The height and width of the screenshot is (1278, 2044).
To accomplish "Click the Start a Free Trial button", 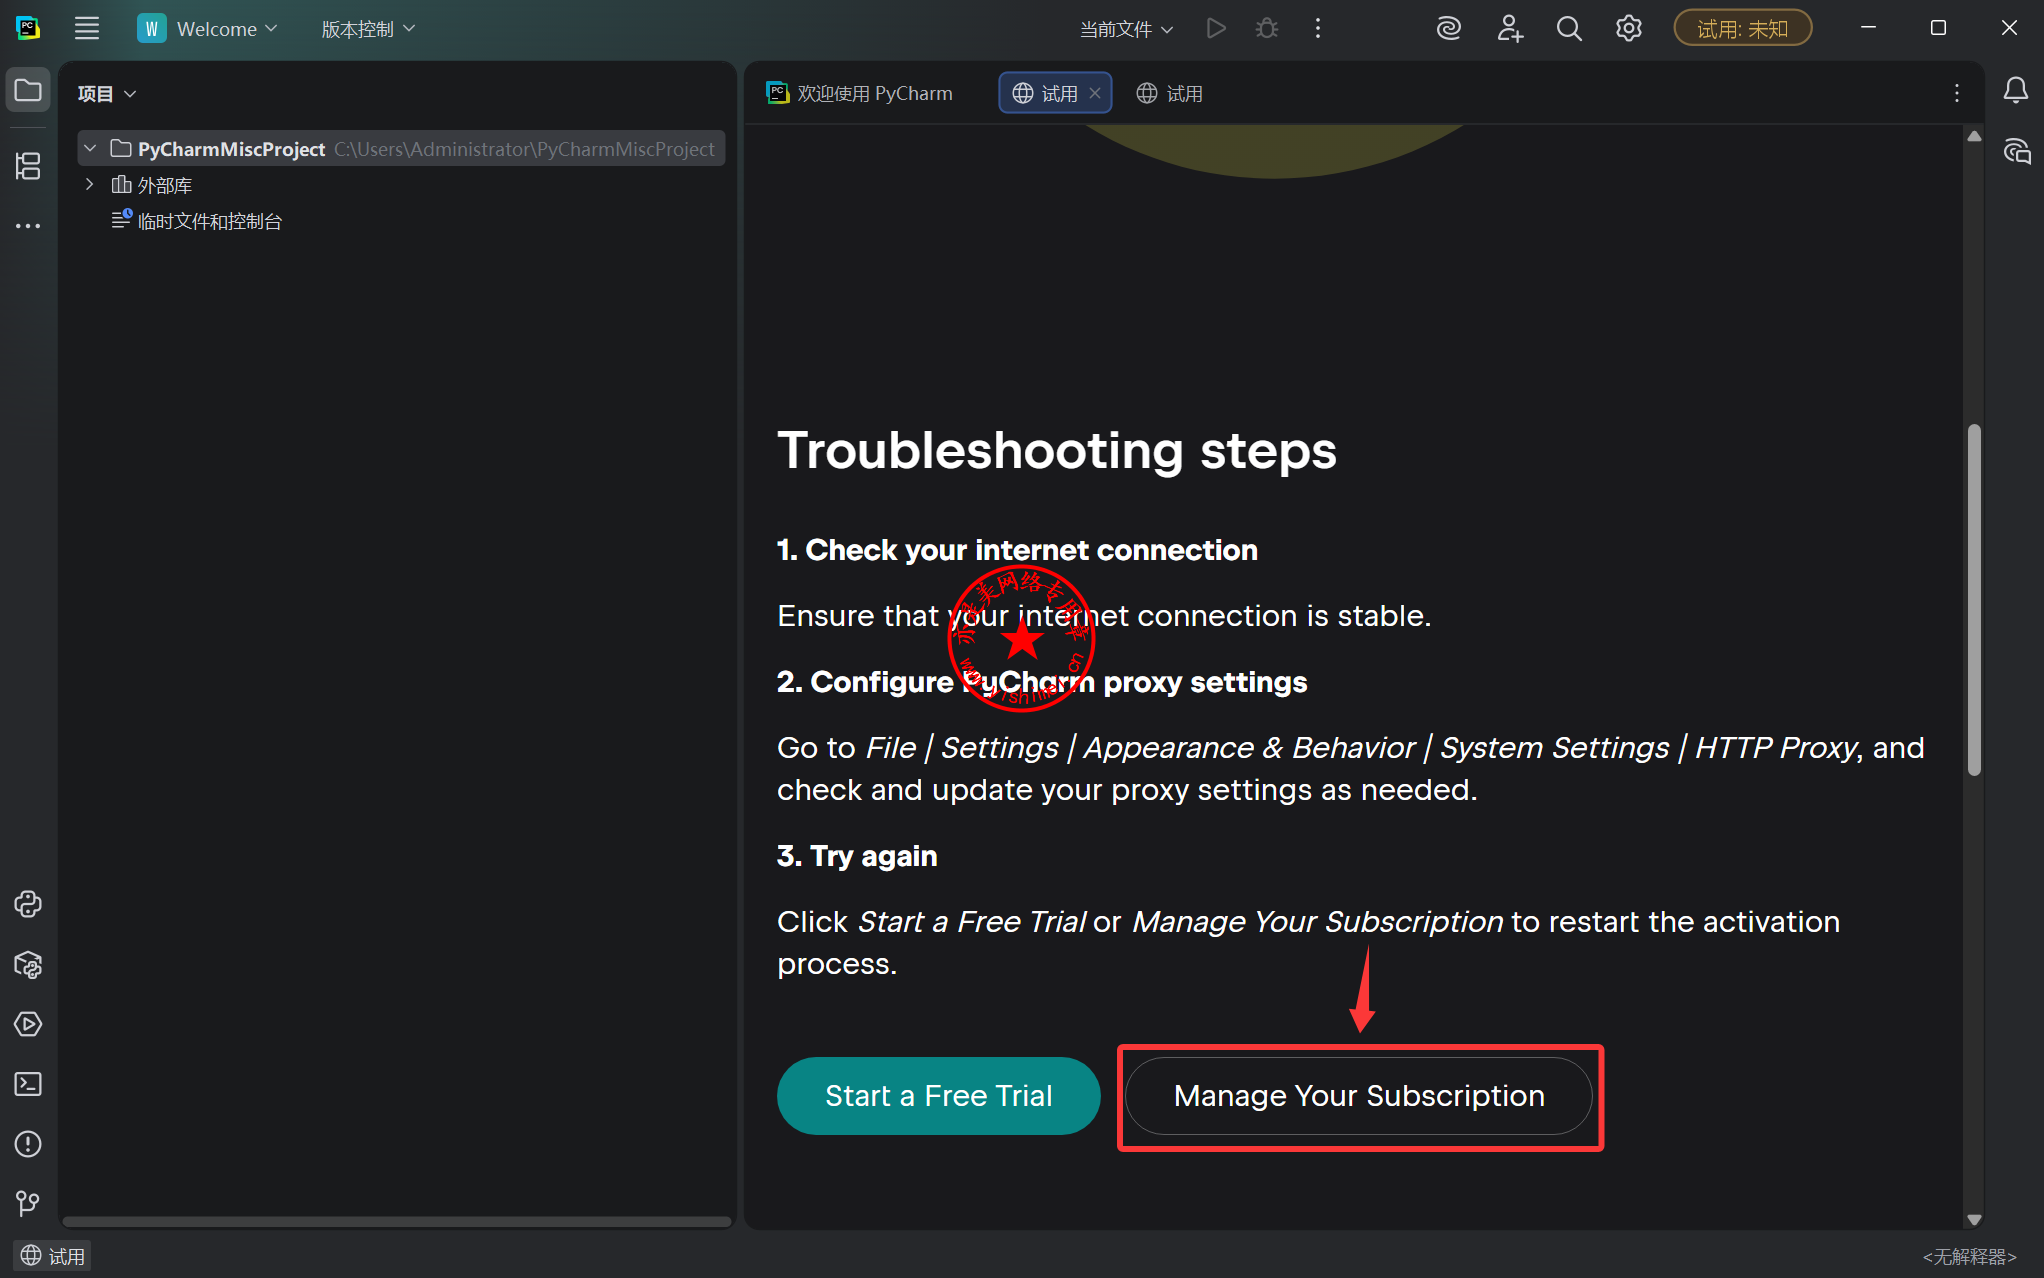I will [938, 1096].
